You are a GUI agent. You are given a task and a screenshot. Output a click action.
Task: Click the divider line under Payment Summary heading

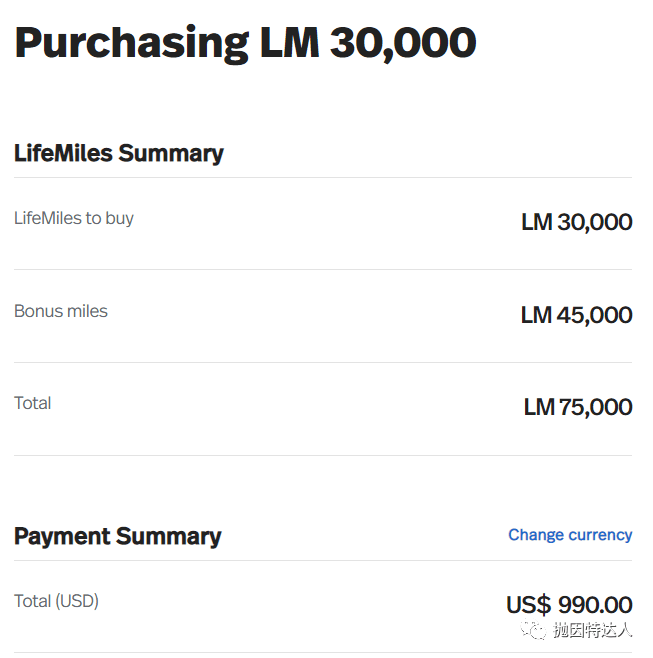click(323, 561)
